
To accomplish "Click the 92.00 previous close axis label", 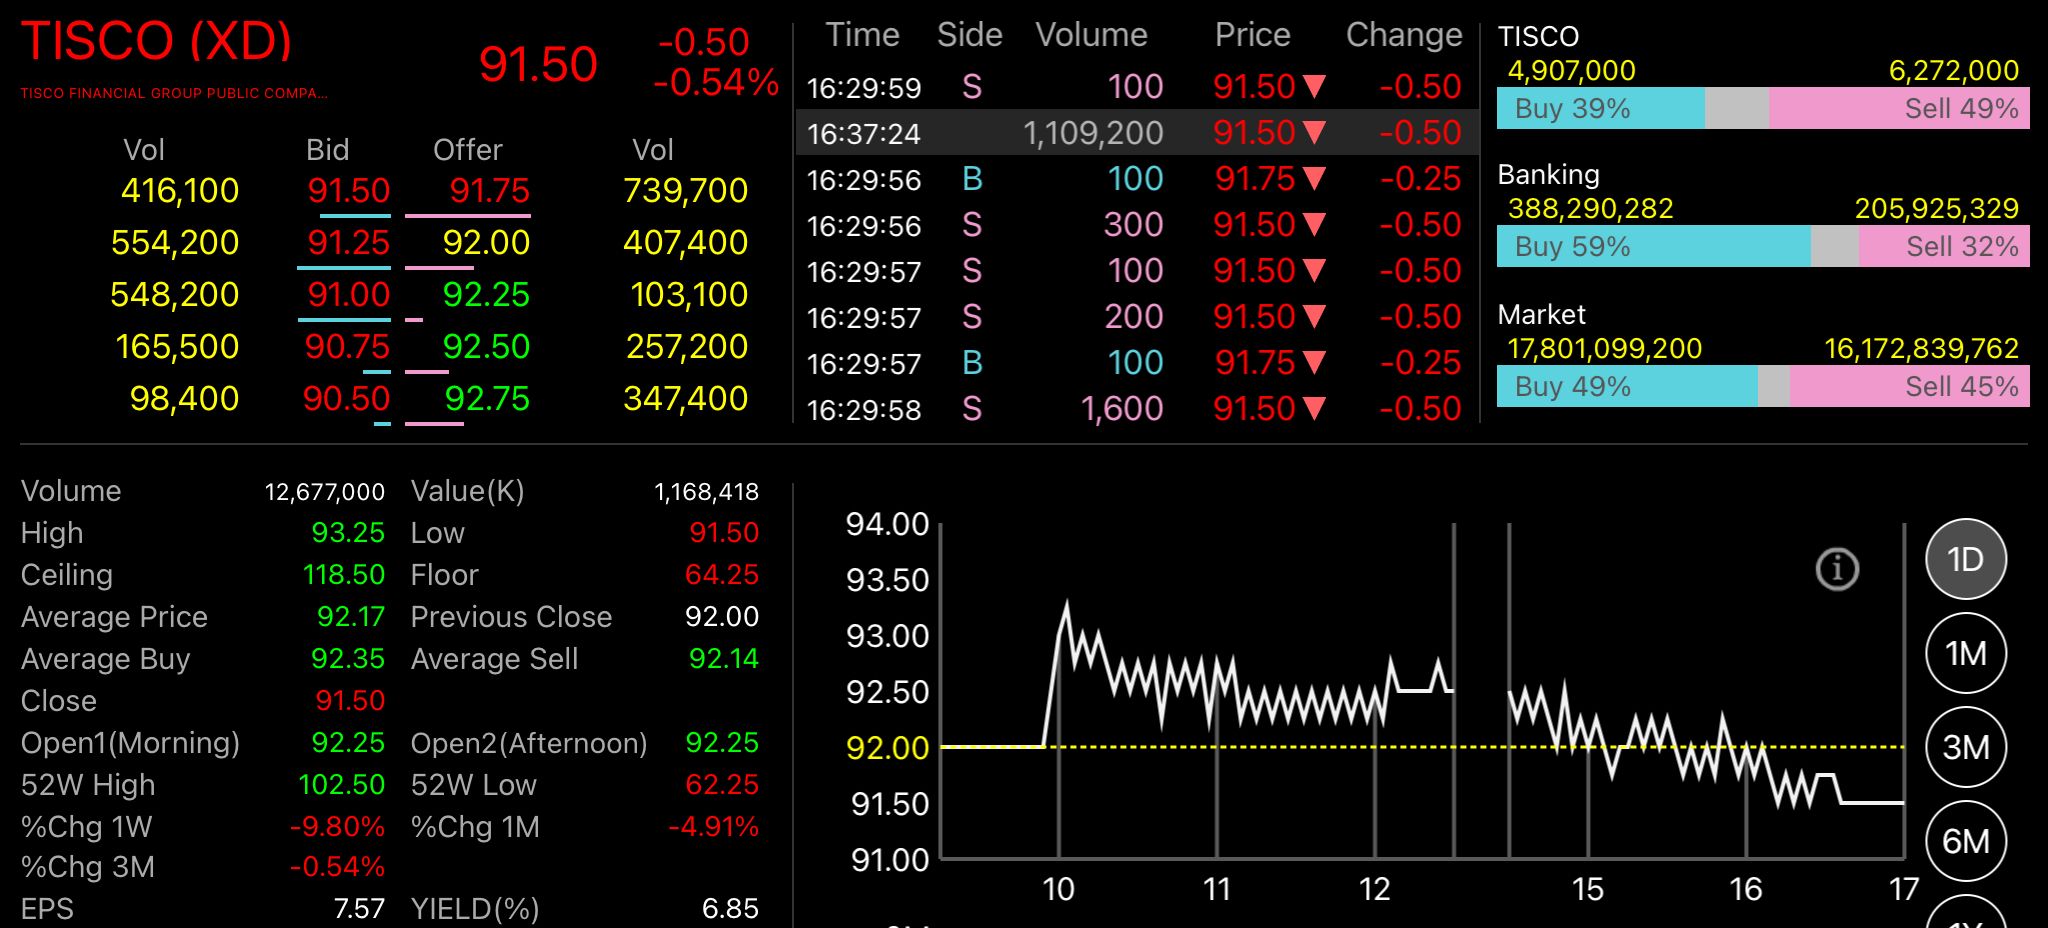I will point(888,747).
